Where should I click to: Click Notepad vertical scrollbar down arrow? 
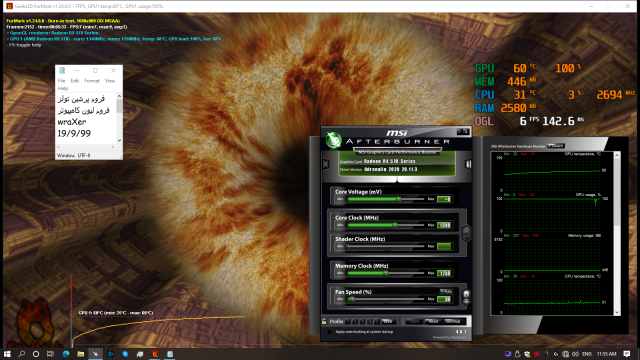pyautogui.click(x=119, y=140)
